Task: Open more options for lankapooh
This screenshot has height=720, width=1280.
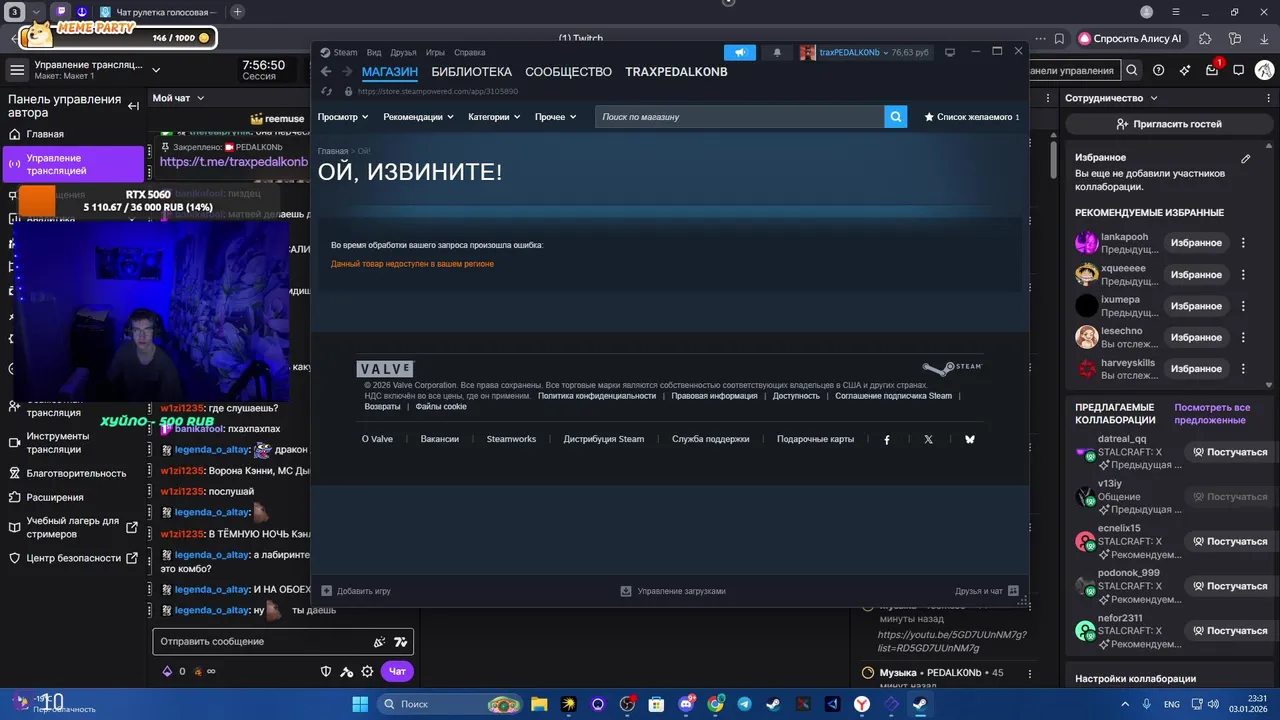Action: click(x=1243, y=243)
